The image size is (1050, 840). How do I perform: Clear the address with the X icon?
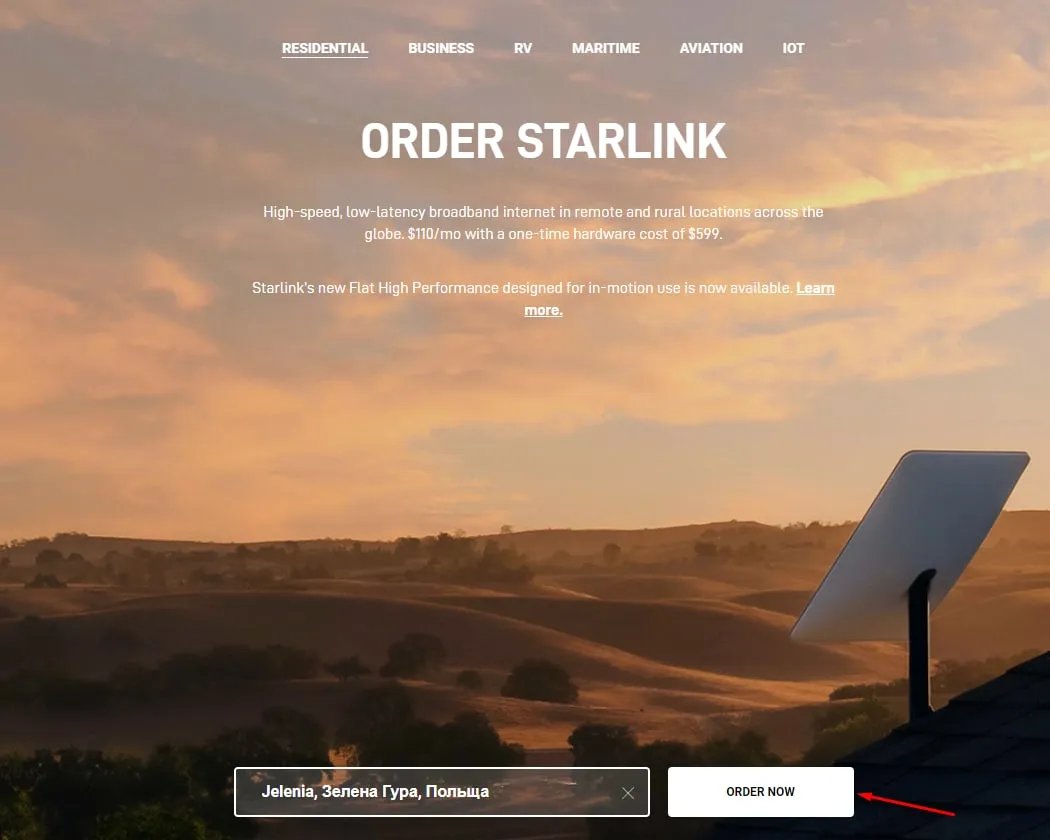[627, 793]
